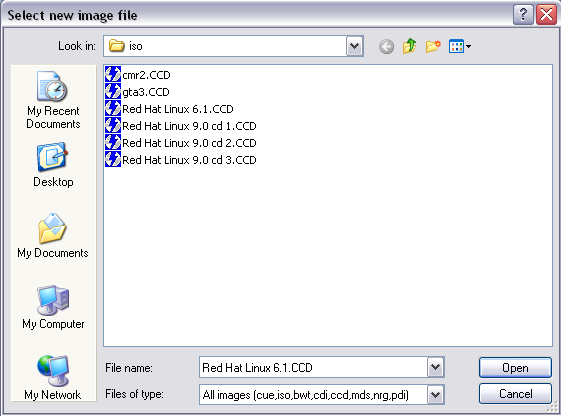Expand the Files of type dropdown arrow
This screenshot has height=416, width=561.
(x=435, y=395)
